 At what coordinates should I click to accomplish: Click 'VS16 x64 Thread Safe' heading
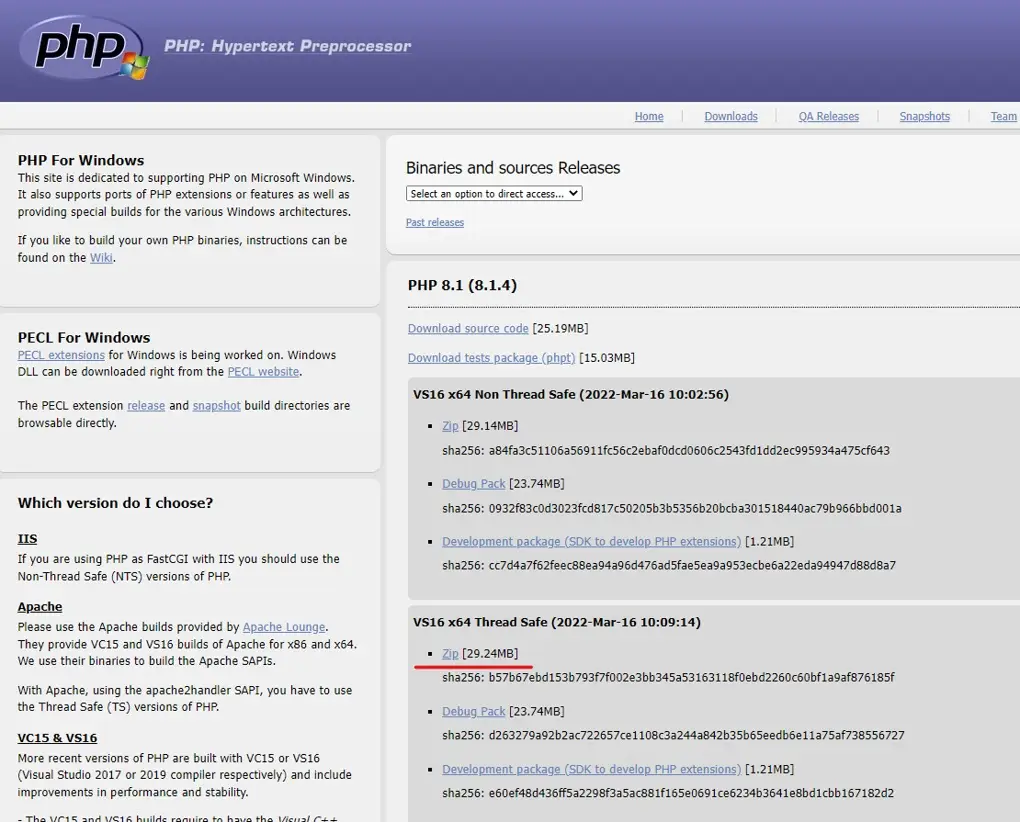557,622
